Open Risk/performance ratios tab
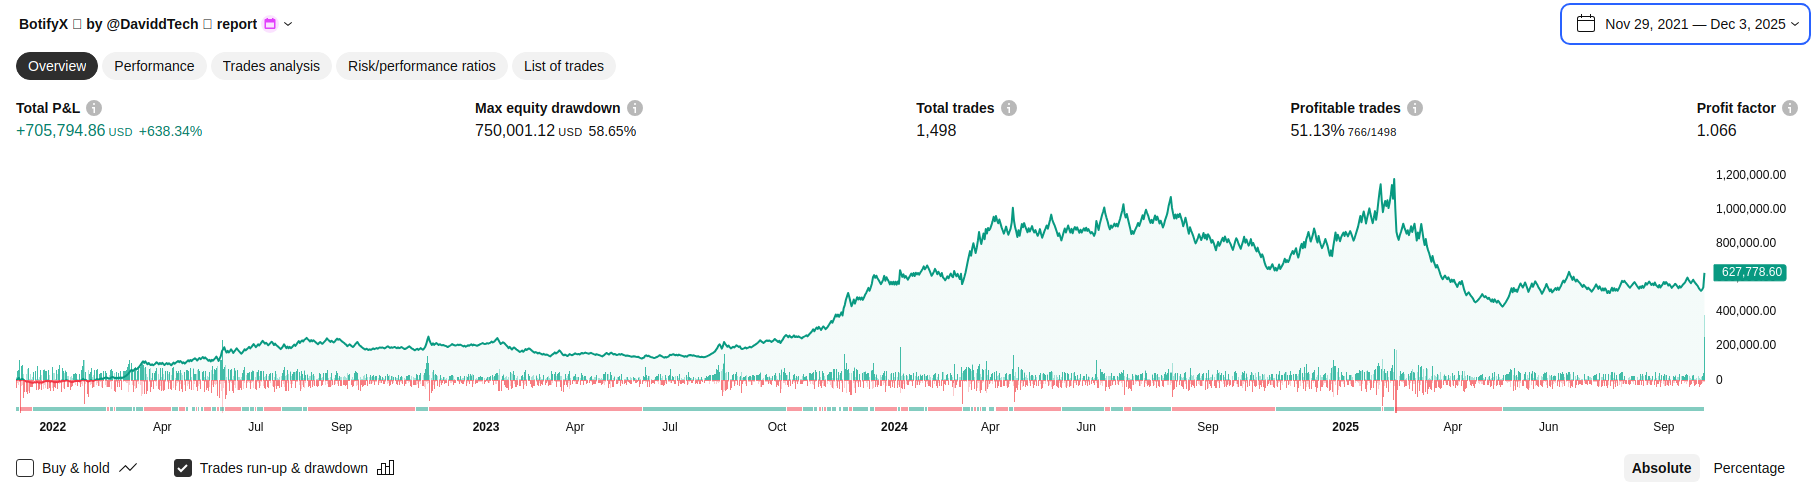Screen dimensions: 1815x492 pyautogui.click(x=421, y=66)
